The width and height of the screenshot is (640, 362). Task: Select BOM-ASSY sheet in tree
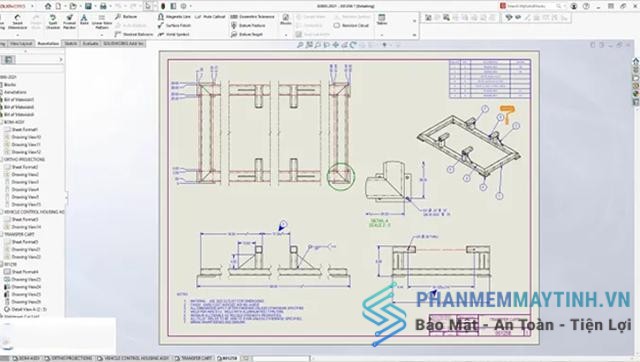13,122
